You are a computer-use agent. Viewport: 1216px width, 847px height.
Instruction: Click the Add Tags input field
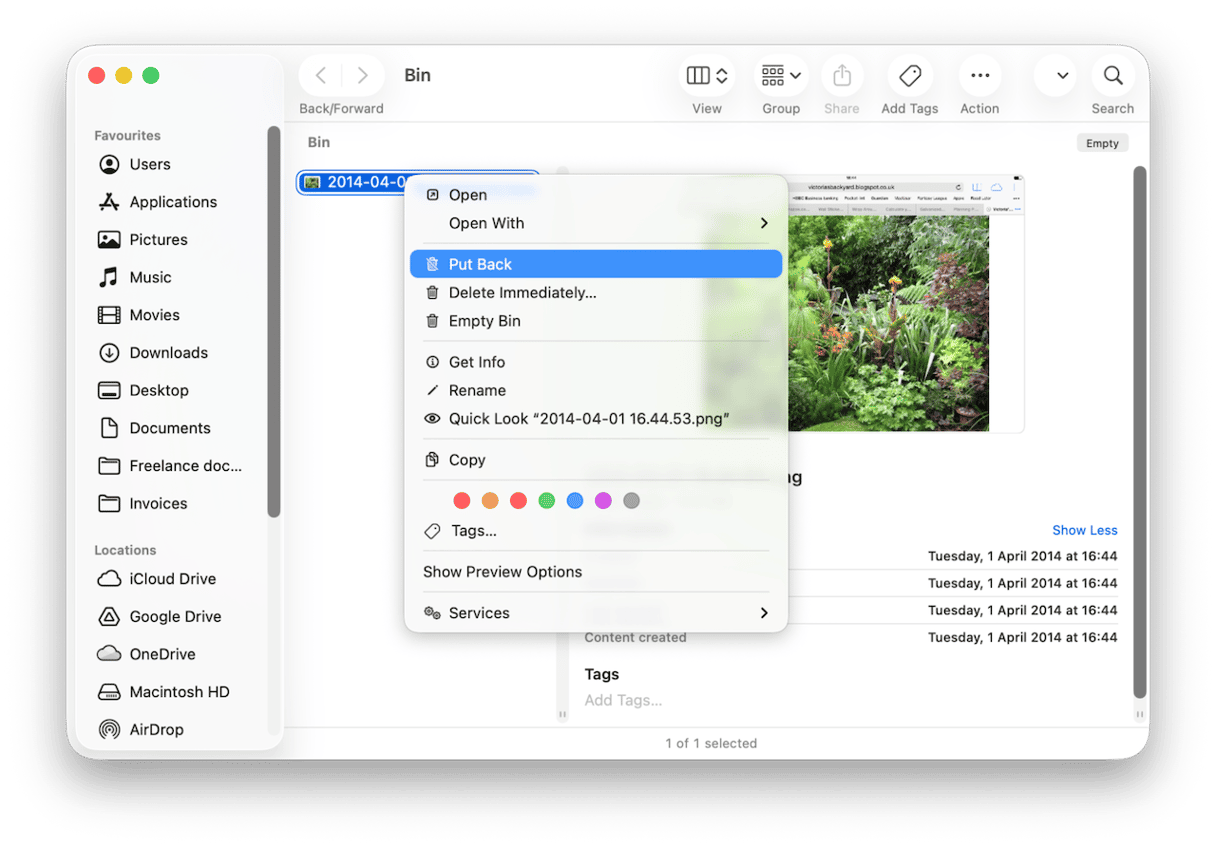[x=623, y=700]
